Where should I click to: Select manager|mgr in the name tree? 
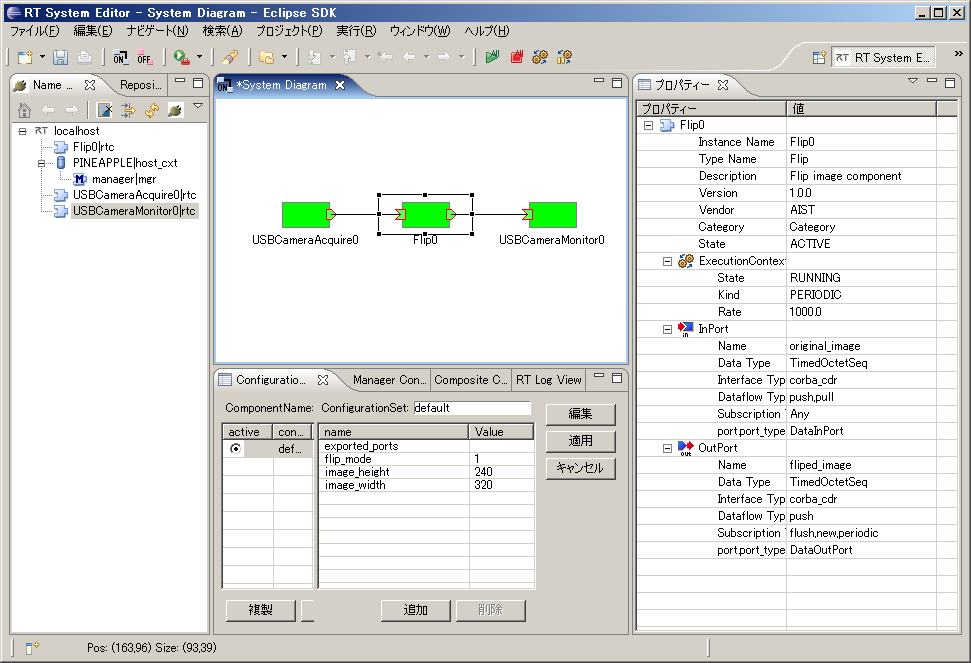click(x=124, y=179)
